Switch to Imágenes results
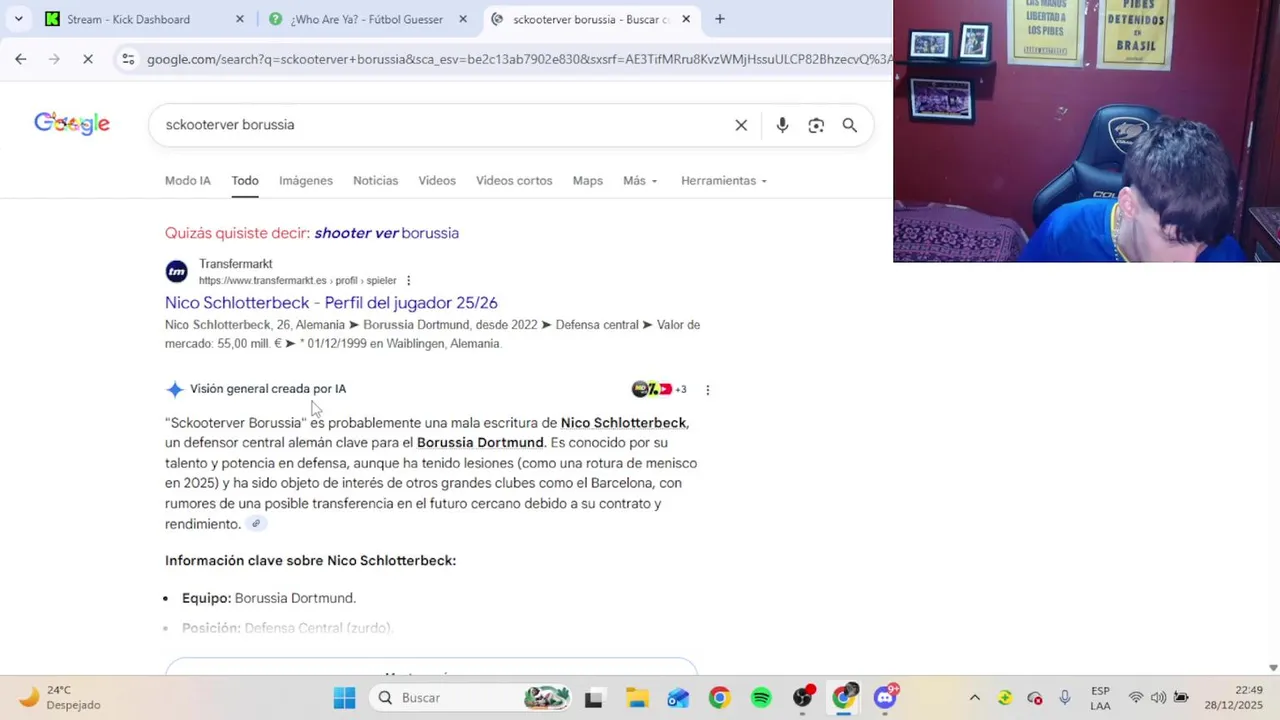Screen dimensions: 1280x720 click(306, 181)
